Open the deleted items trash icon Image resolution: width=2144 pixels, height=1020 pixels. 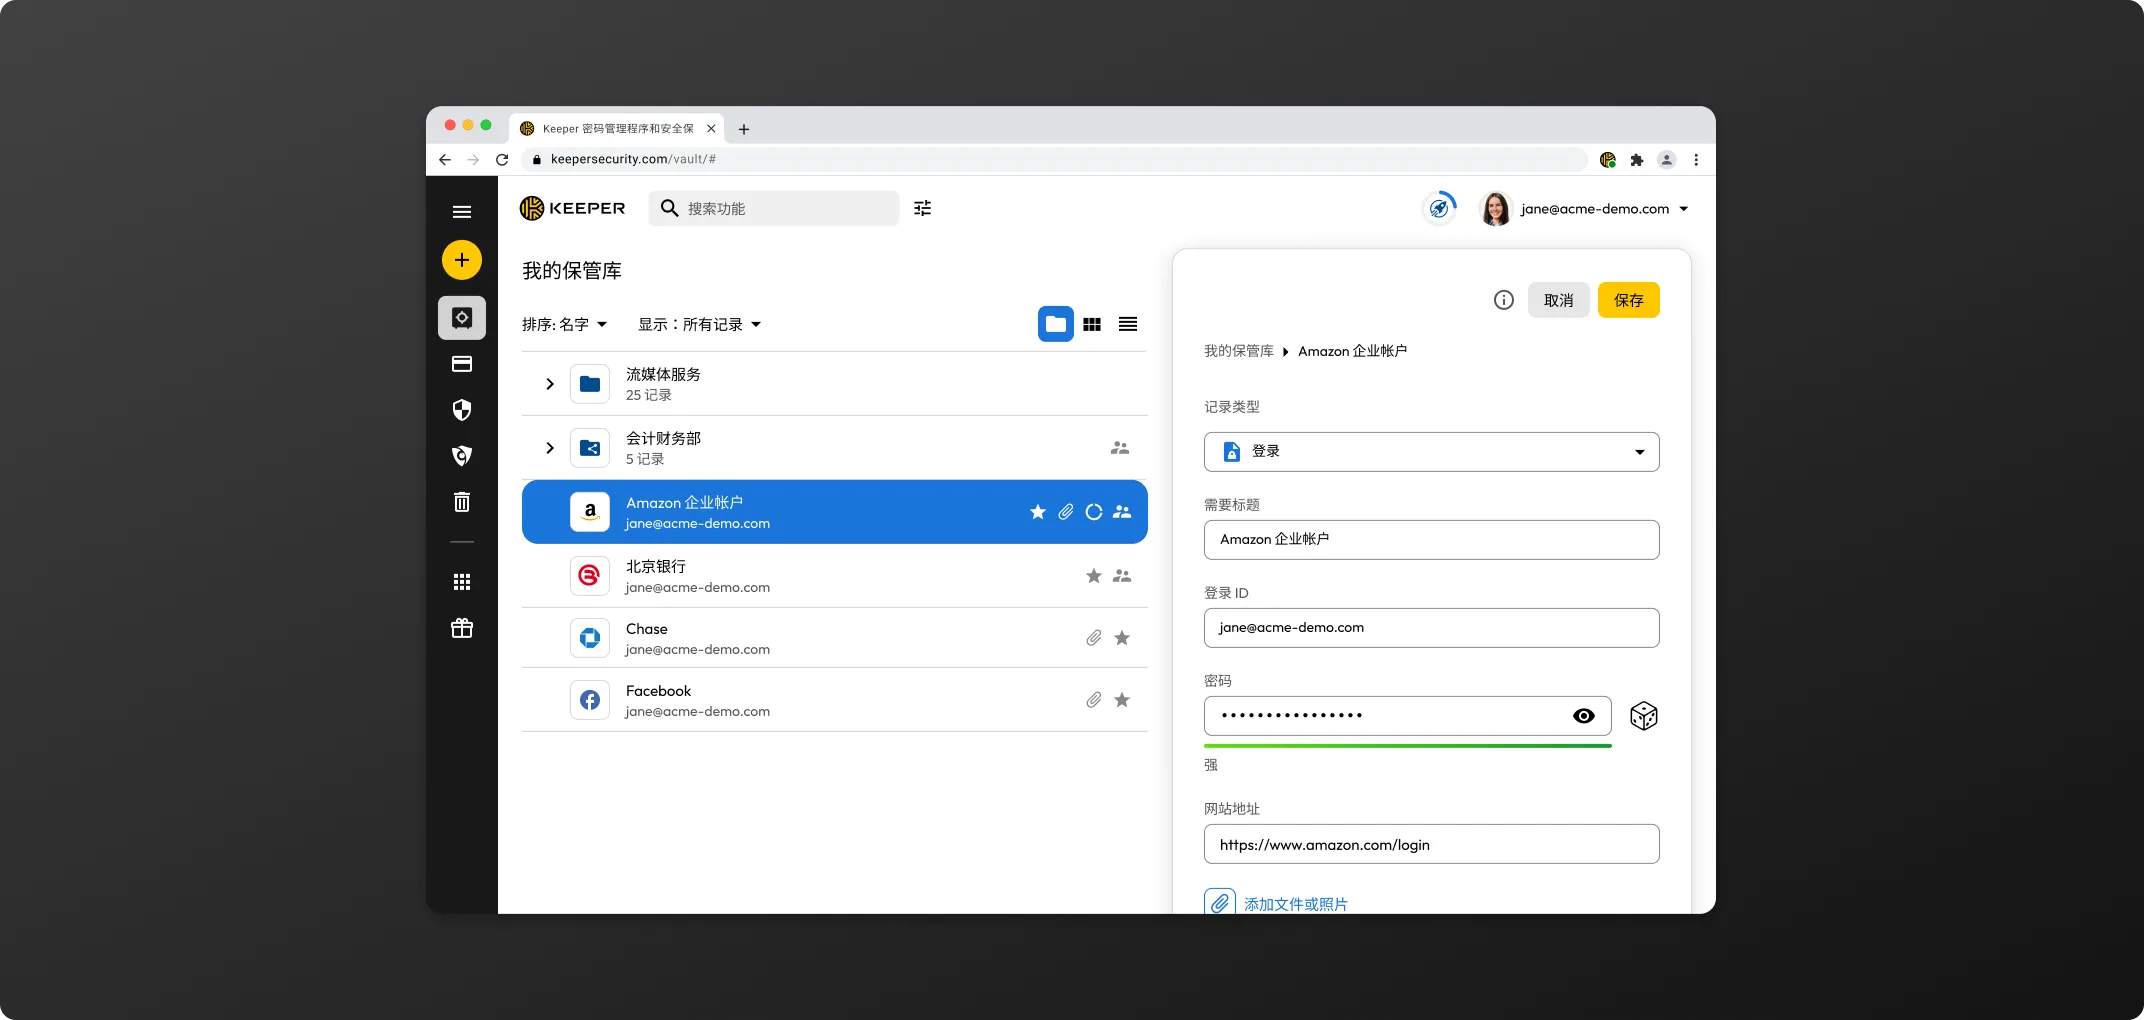461,502
